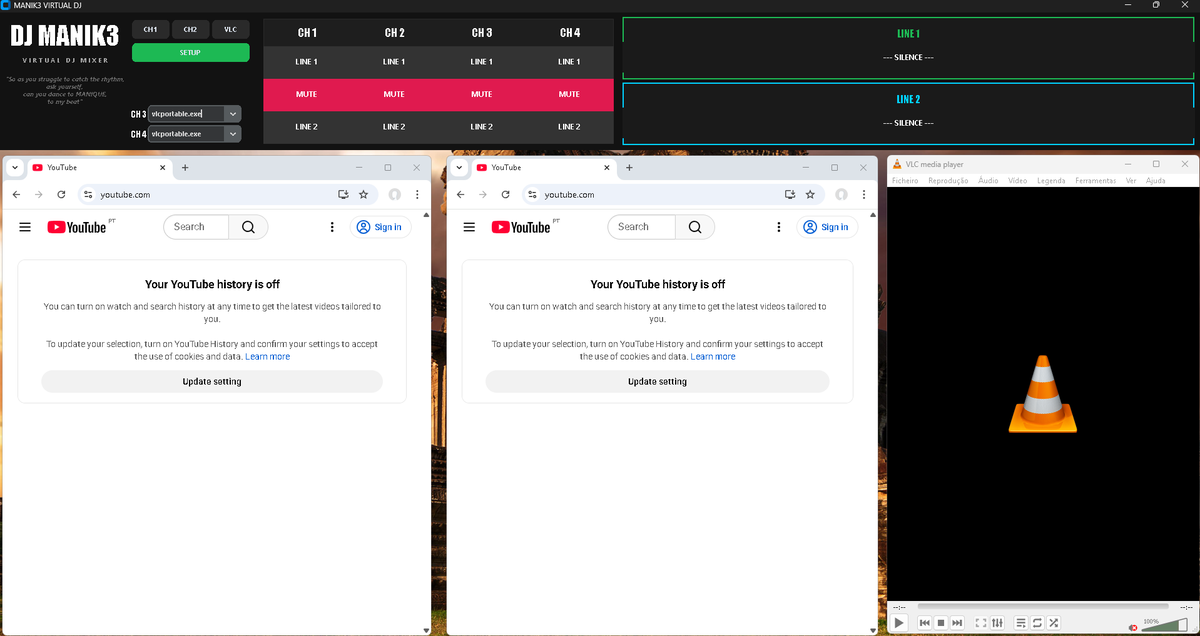
Task: Mute CH 2 in mixer
Action: coord(394,94)
